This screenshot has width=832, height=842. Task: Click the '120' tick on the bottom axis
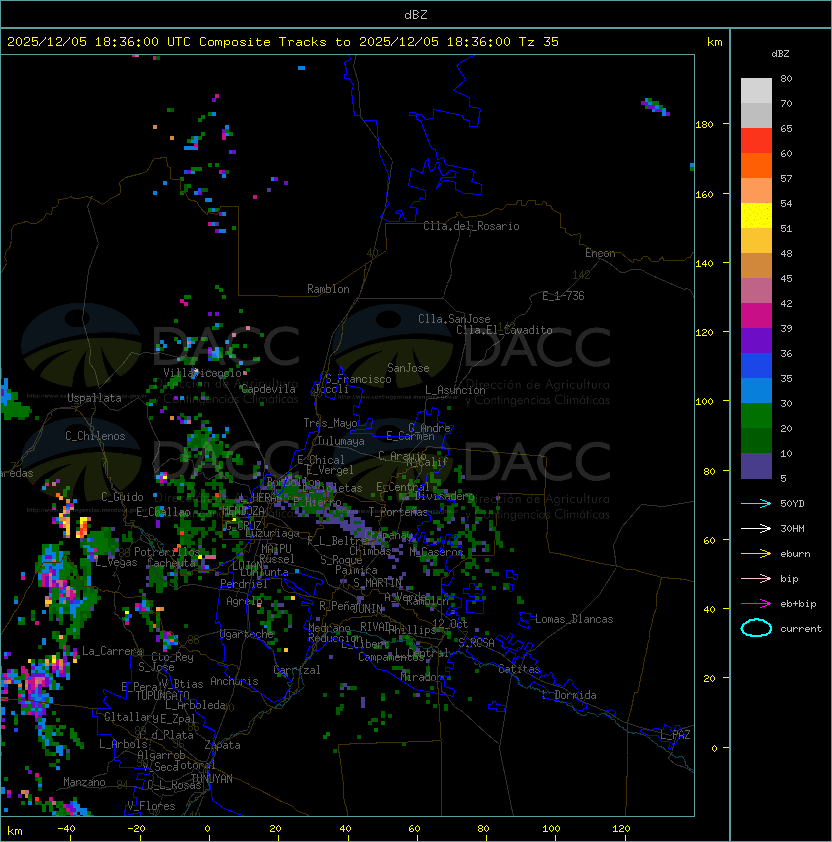[x=621, y=829]
